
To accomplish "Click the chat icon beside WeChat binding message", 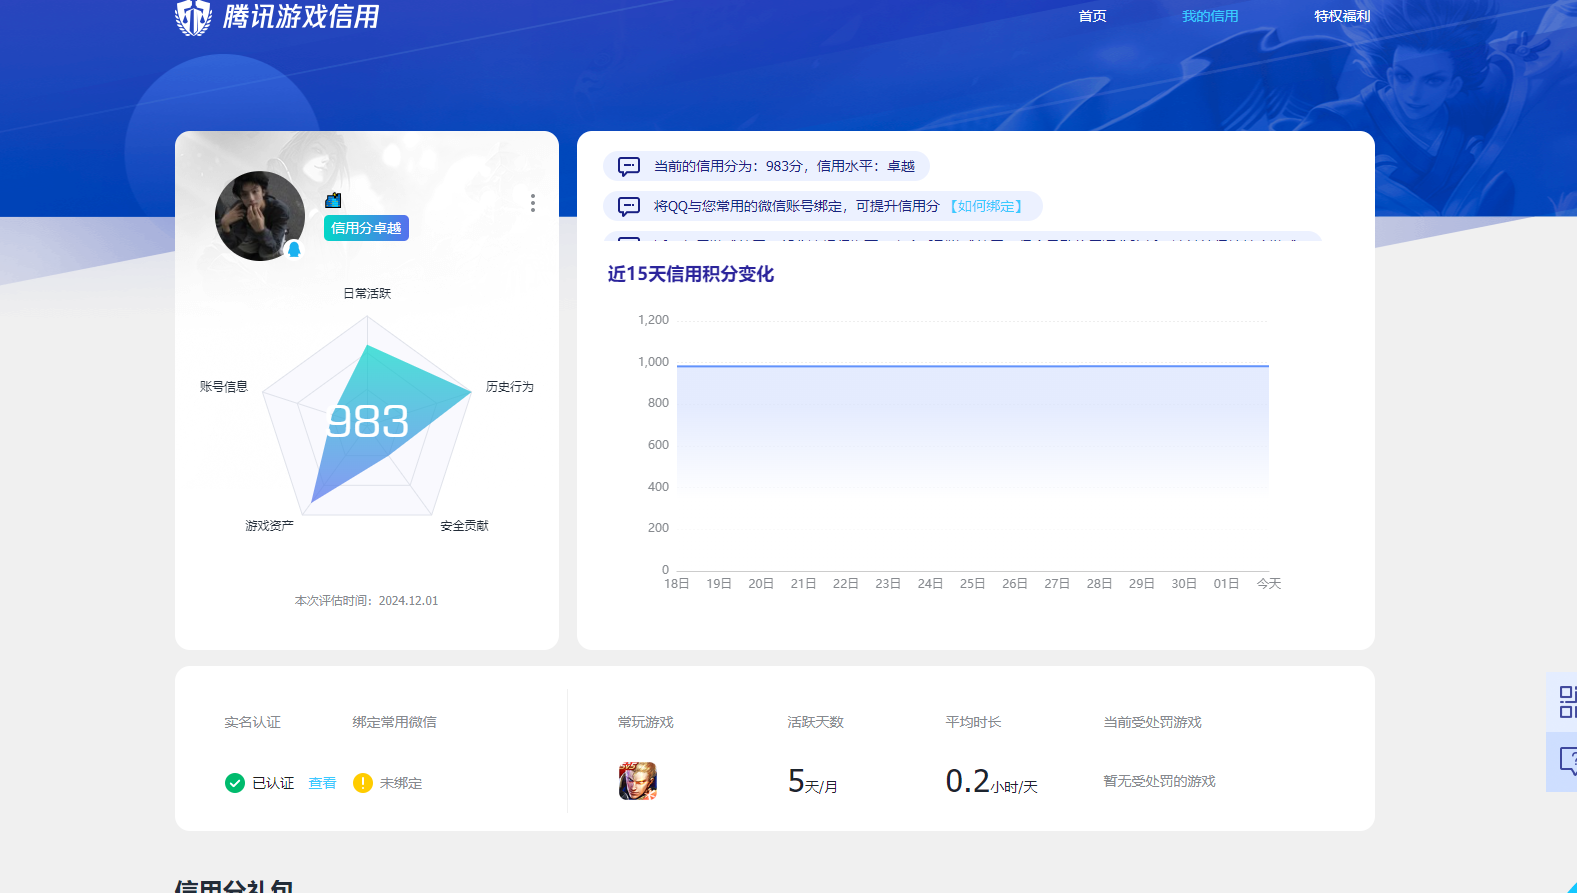I will coord(629,207).
